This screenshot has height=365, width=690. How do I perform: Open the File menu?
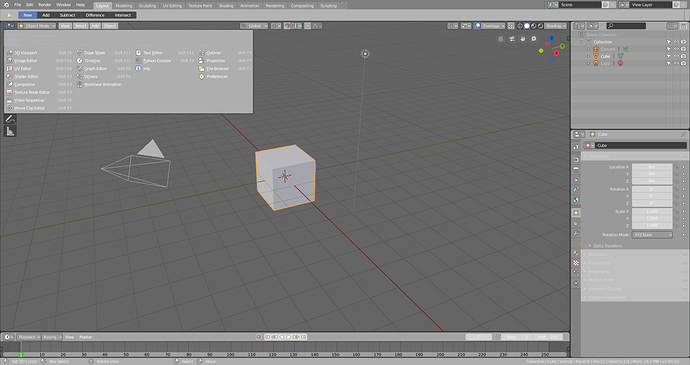pyautogui.click(x=18, y=5)
